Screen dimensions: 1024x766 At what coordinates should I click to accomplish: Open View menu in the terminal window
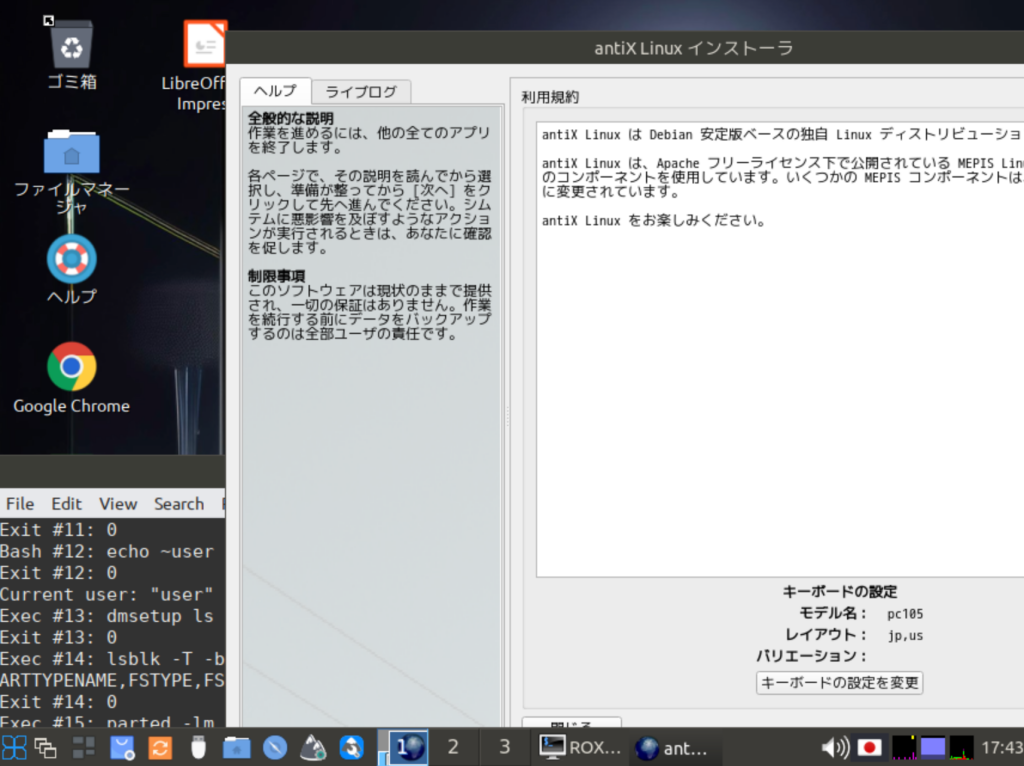(118, 503)
